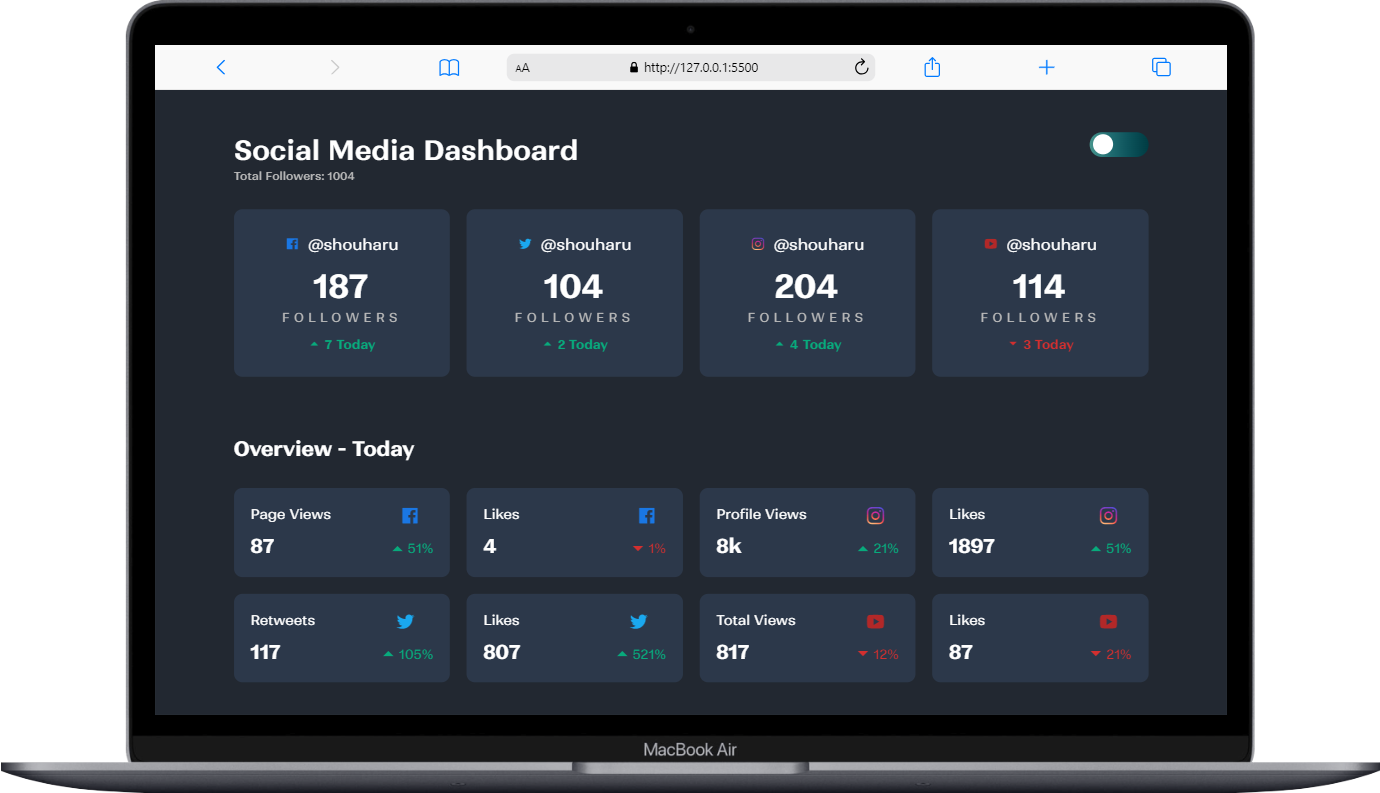Click the 817 total views value
Screen dimensions: 1380x793
tap(733, 652)
